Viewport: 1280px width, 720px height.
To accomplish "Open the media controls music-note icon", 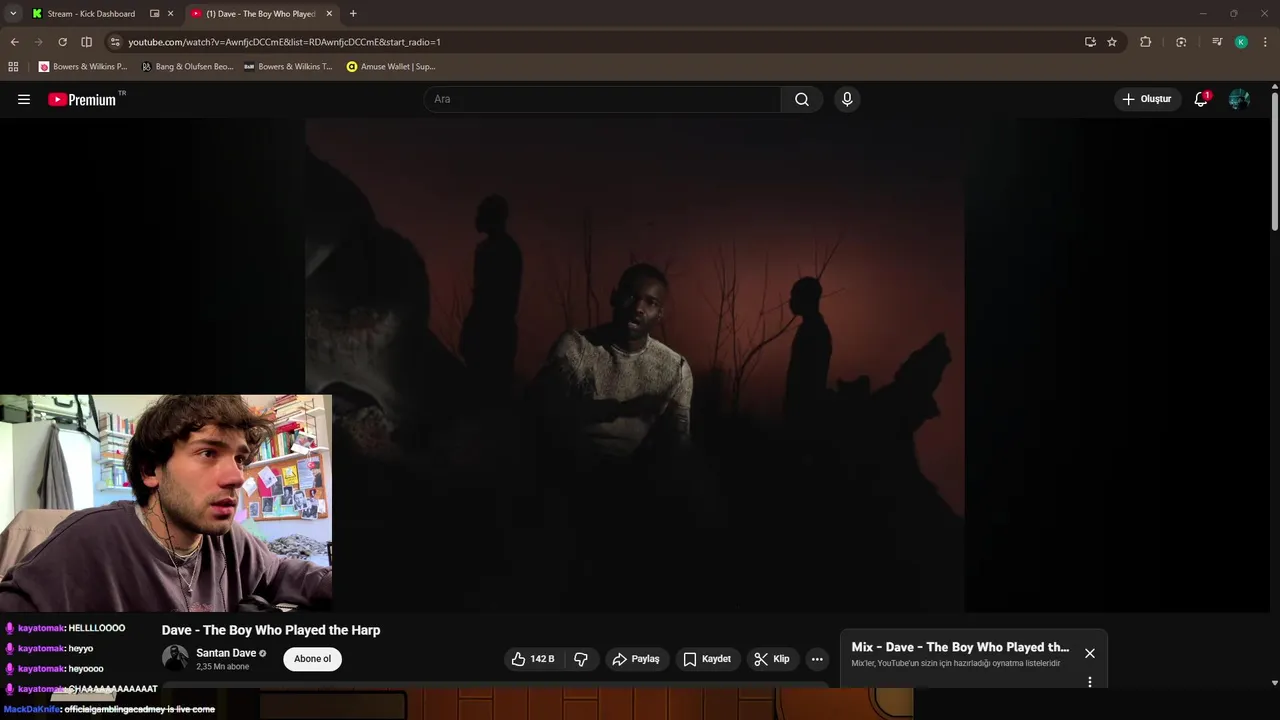I will click(x=1216, y=42).
